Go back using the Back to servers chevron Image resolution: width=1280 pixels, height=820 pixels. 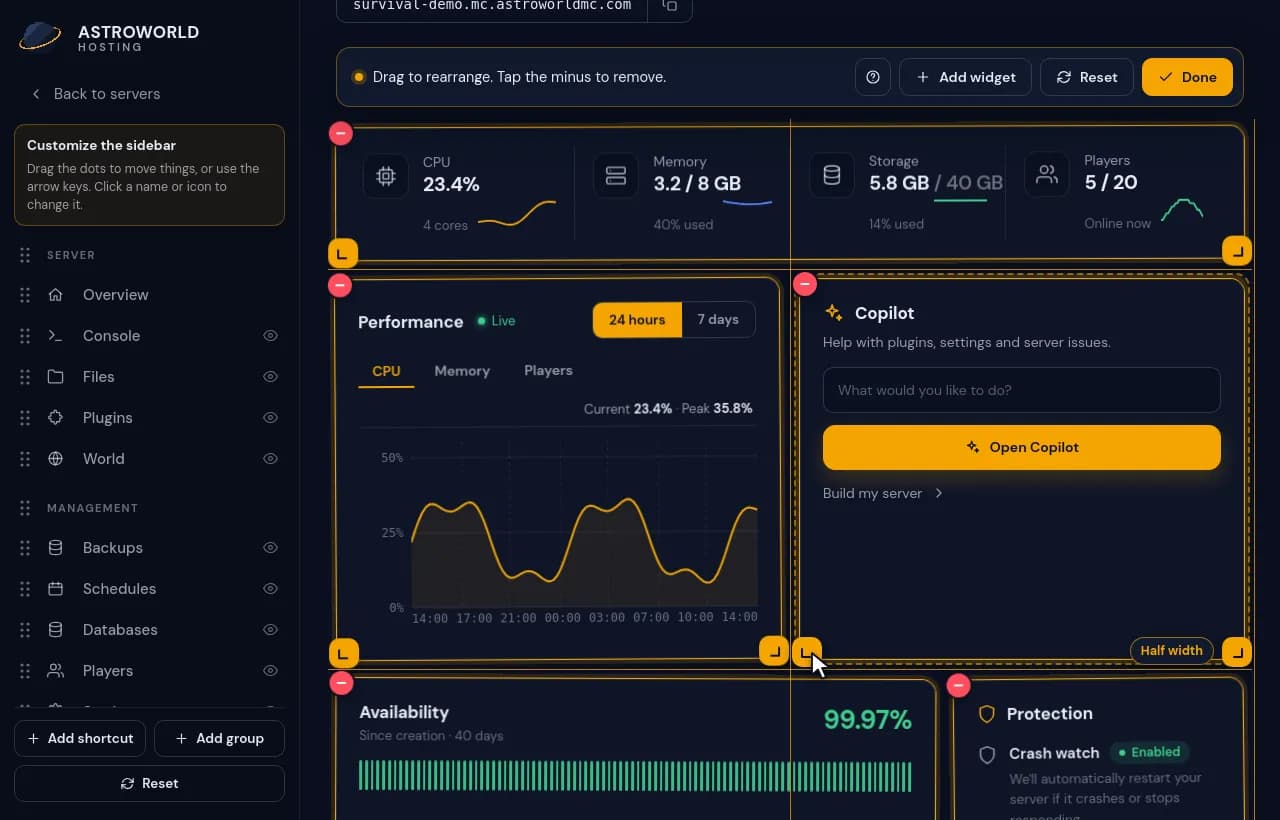[x=36, y=94]
